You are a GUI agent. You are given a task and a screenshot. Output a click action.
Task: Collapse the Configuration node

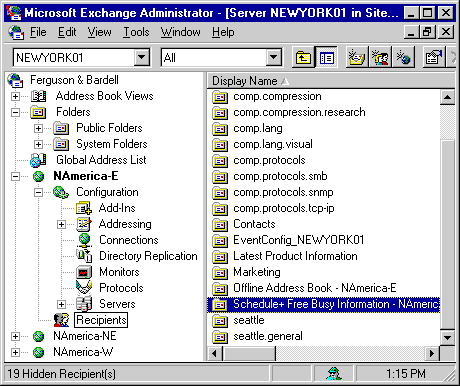pos(38,193)
